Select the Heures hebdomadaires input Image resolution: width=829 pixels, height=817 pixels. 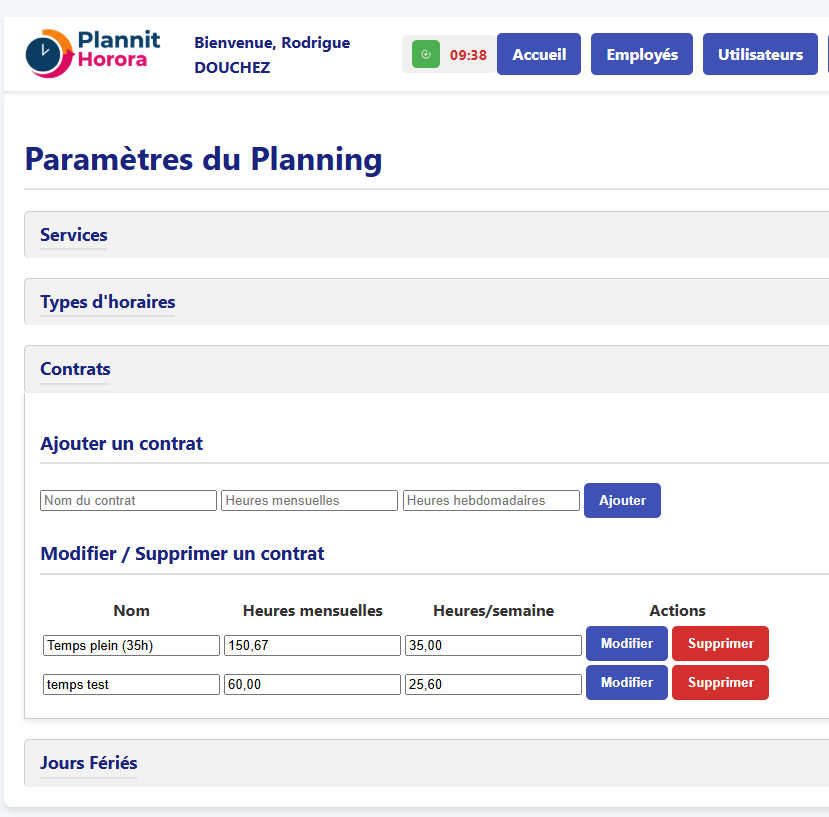[491, 500]
